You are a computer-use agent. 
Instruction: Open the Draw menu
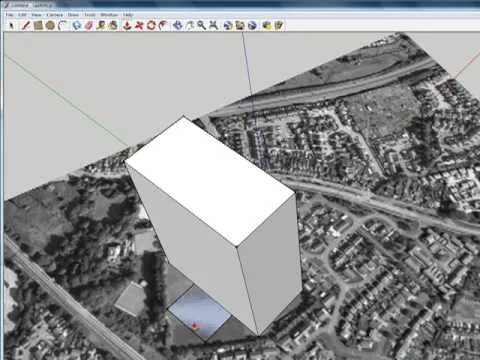tap(73, 15)
